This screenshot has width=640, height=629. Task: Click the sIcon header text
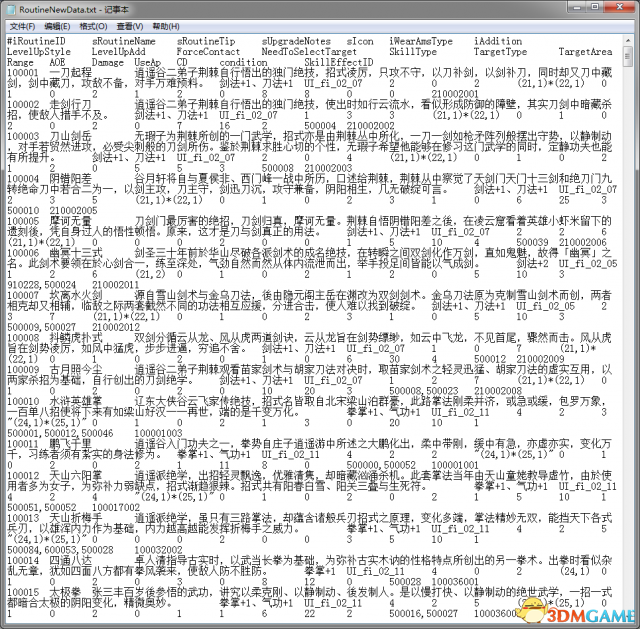pos(360,41)
